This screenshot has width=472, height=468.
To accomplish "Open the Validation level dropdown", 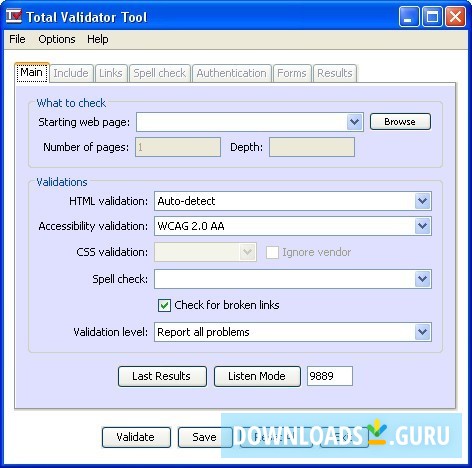I will coord(293,332).
